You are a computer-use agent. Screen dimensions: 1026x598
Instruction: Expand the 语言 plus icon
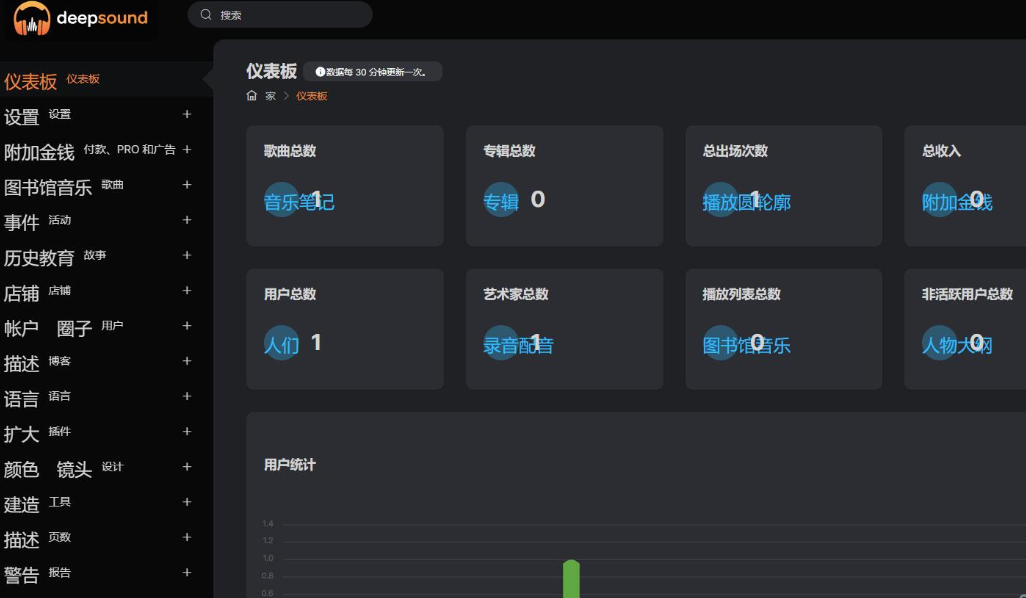[186, 396]
